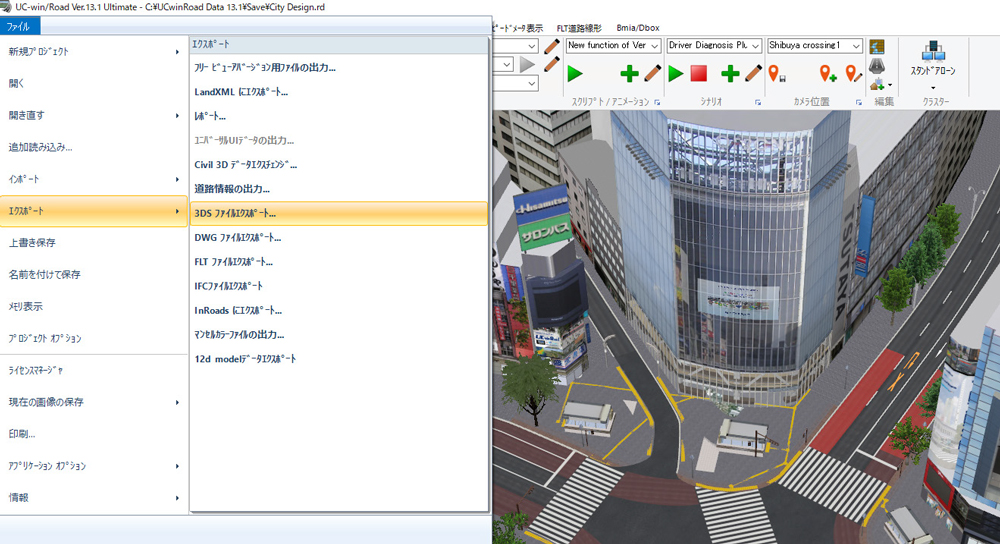1000x544 pixels.
Task: Edit the selected script with pencil icon
Action: (652, 73)
